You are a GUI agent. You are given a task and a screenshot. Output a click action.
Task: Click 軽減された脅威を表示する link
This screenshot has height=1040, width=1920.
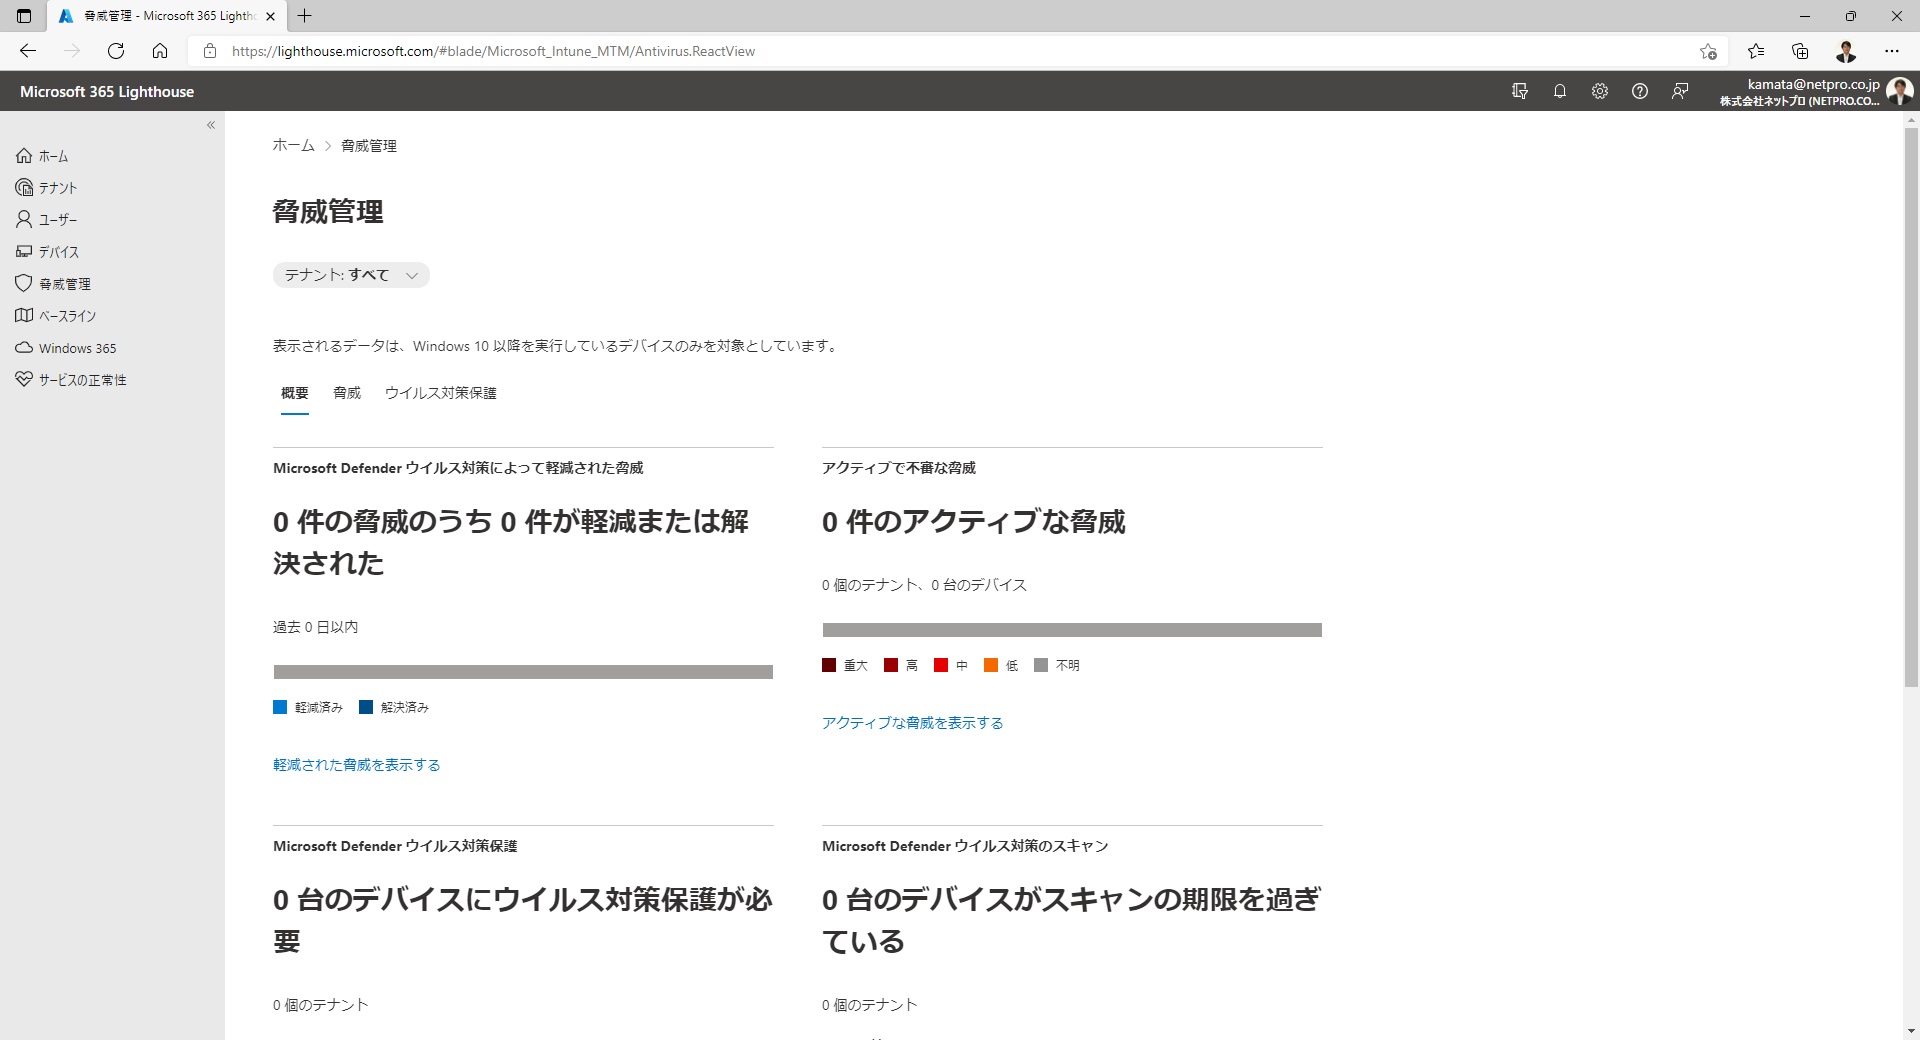tap(356, 764)
